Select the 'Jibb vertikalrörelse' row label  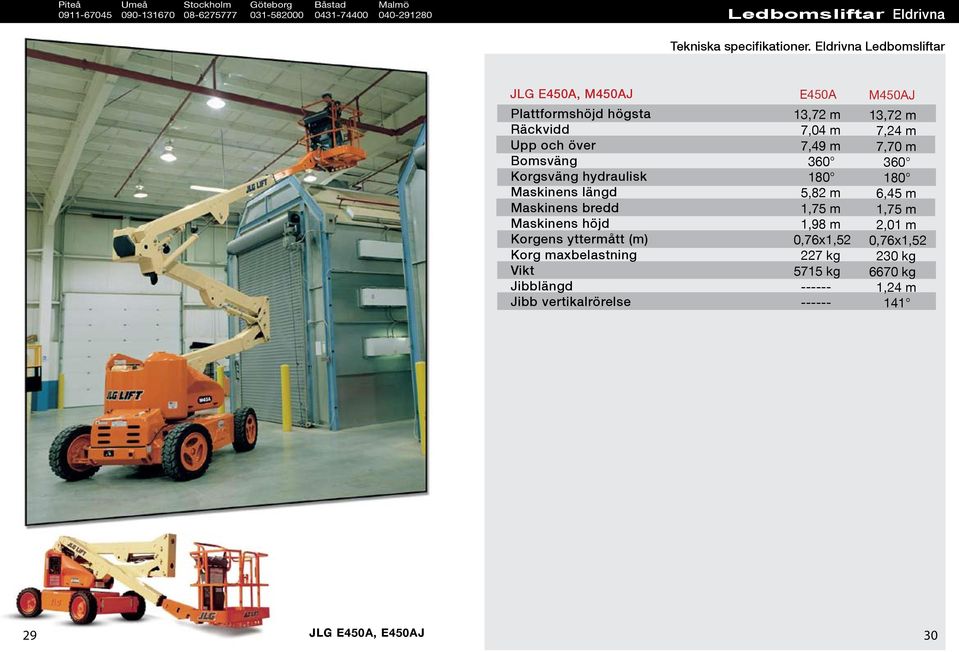pos(571,302)
